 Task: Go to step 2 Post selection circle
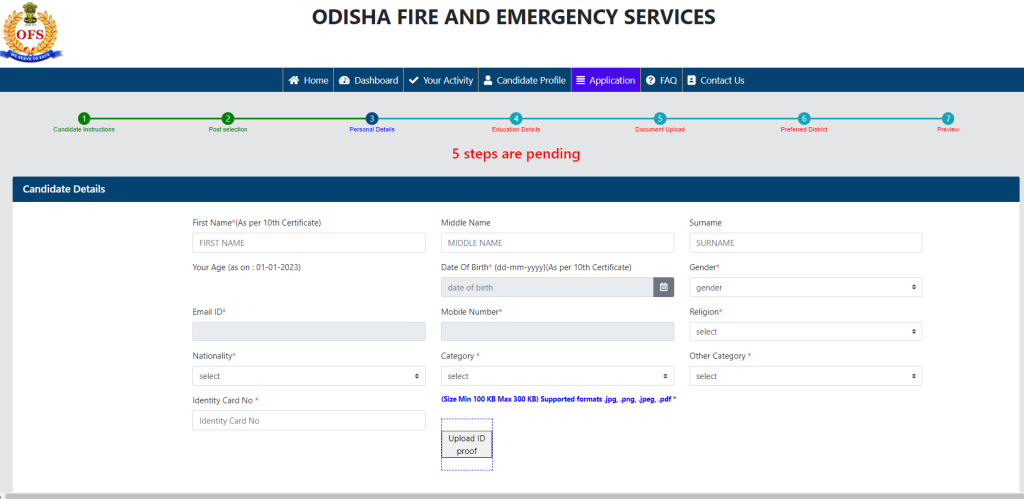227,118
